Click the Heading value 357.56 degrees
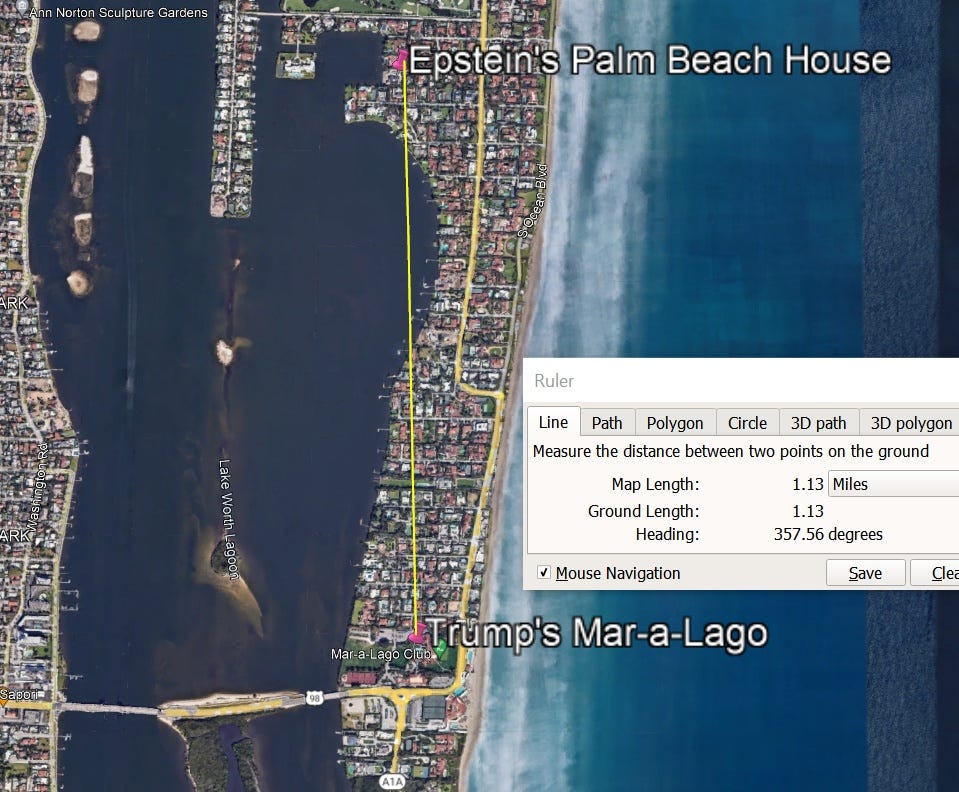This screenshot has height=792, width=959. 828,534
